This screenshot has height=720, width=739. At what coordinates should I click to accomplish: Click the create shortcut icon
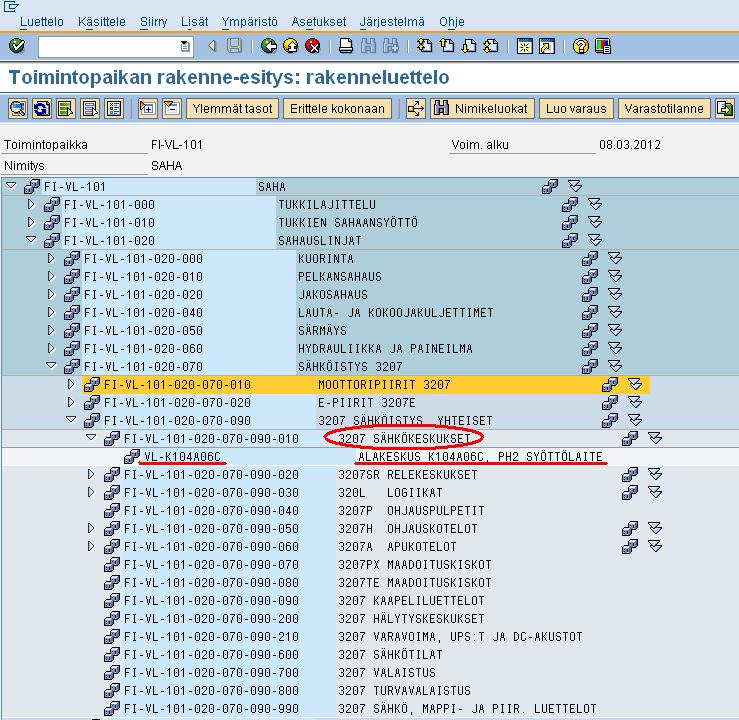point(547,46)
